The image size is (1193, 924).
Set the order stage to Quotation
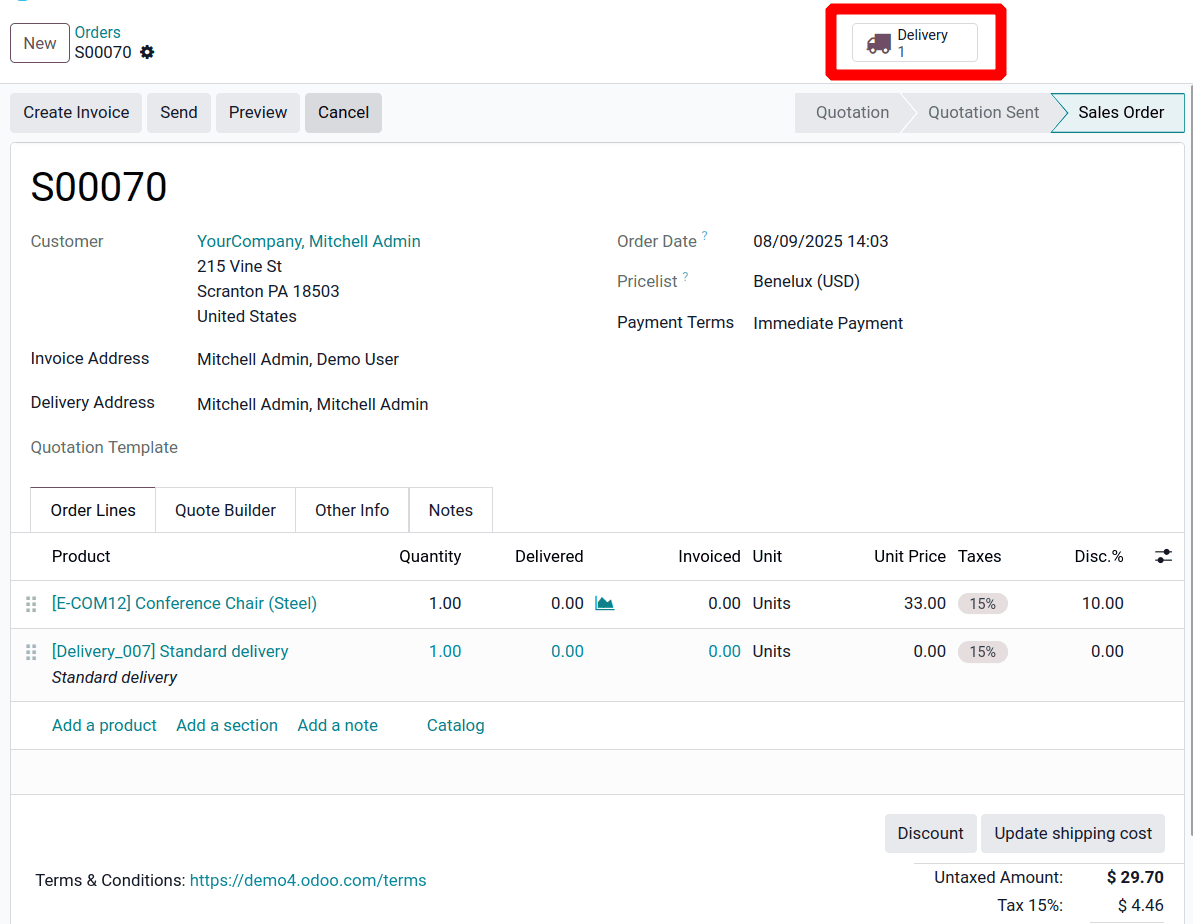point(851,112)
